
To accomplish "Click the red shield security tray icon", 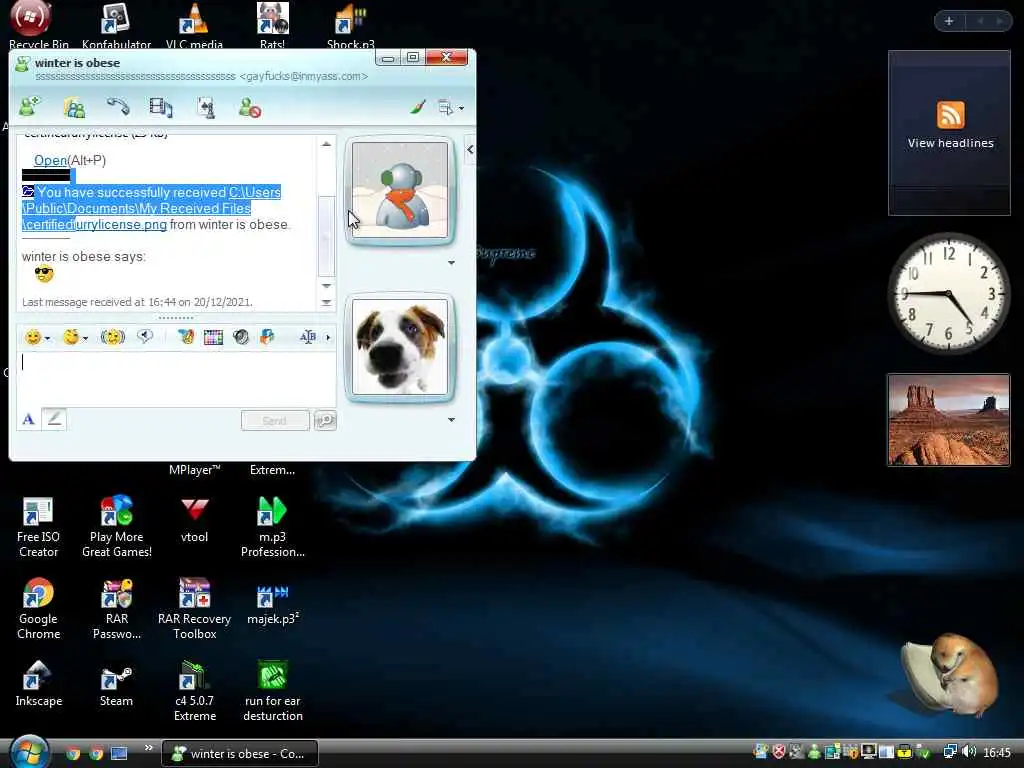I will coord(778,752).
